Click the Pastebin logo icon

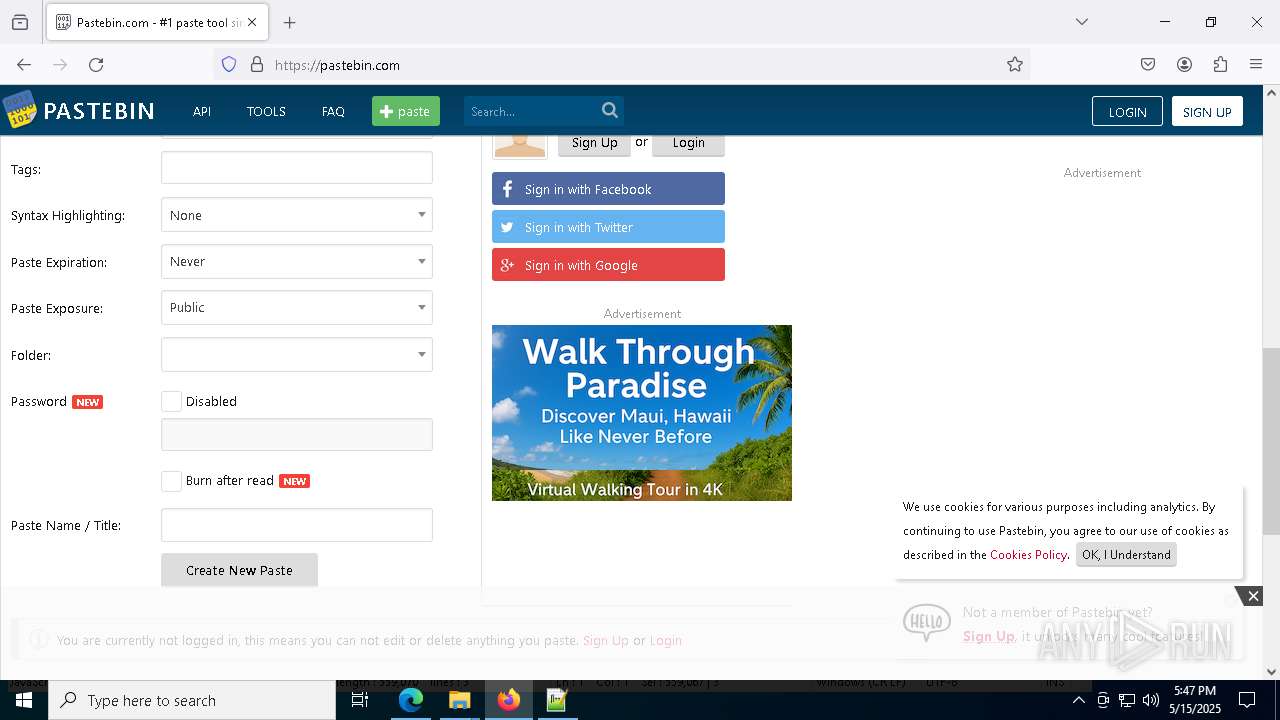(x=19, y=110)
